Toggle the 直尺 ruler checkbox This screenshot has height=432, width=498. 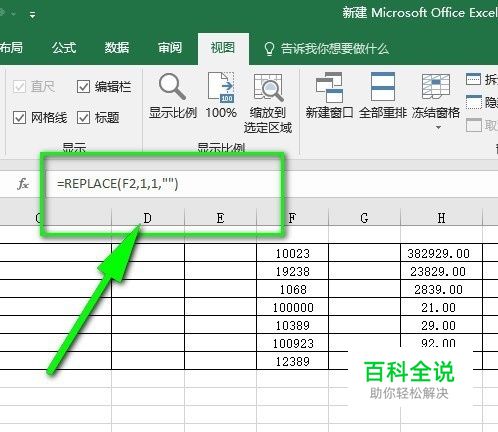point(19,87)
